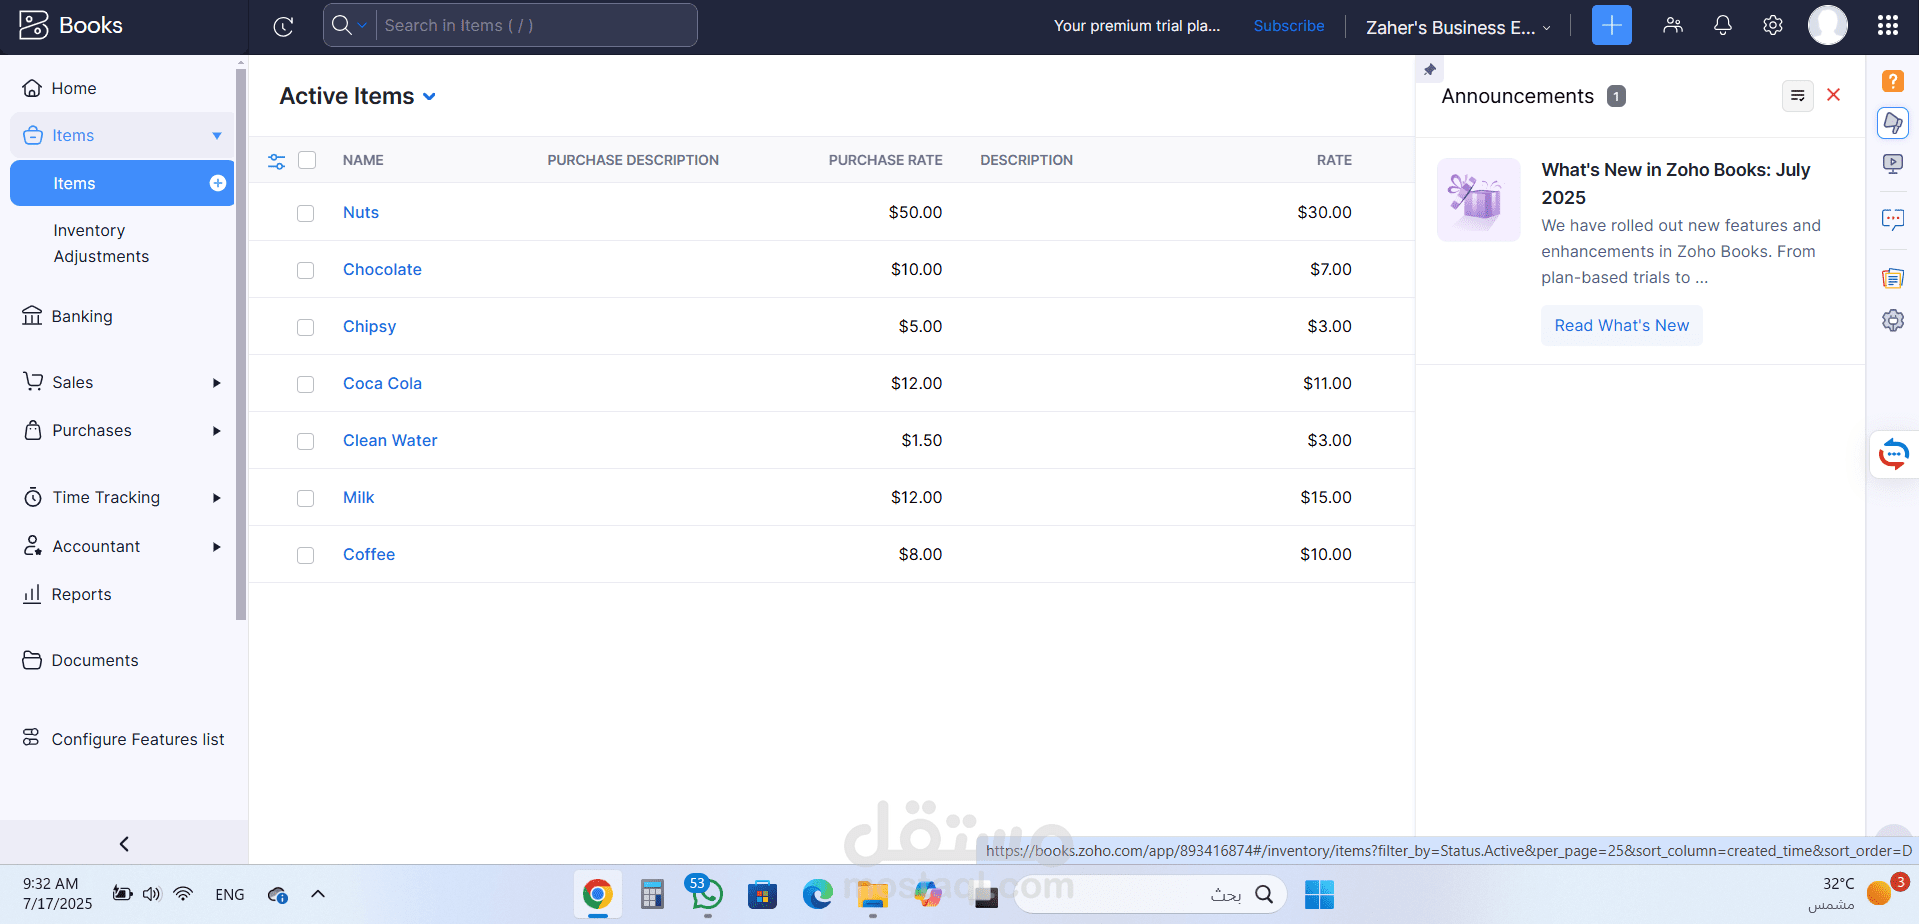Show hidden system tray icons
The width and height of the screenshot is (1919, 924).
pos(318,894)
